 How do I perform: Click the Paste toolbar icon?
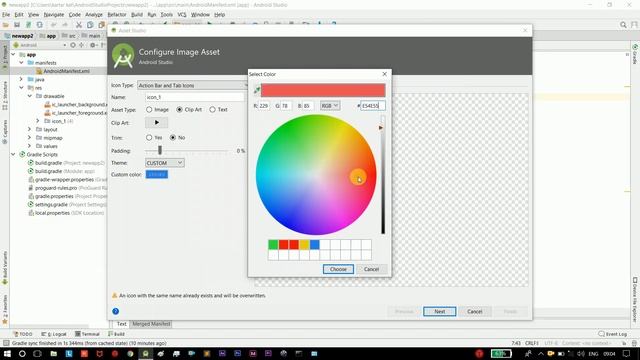tap(101, 25)
